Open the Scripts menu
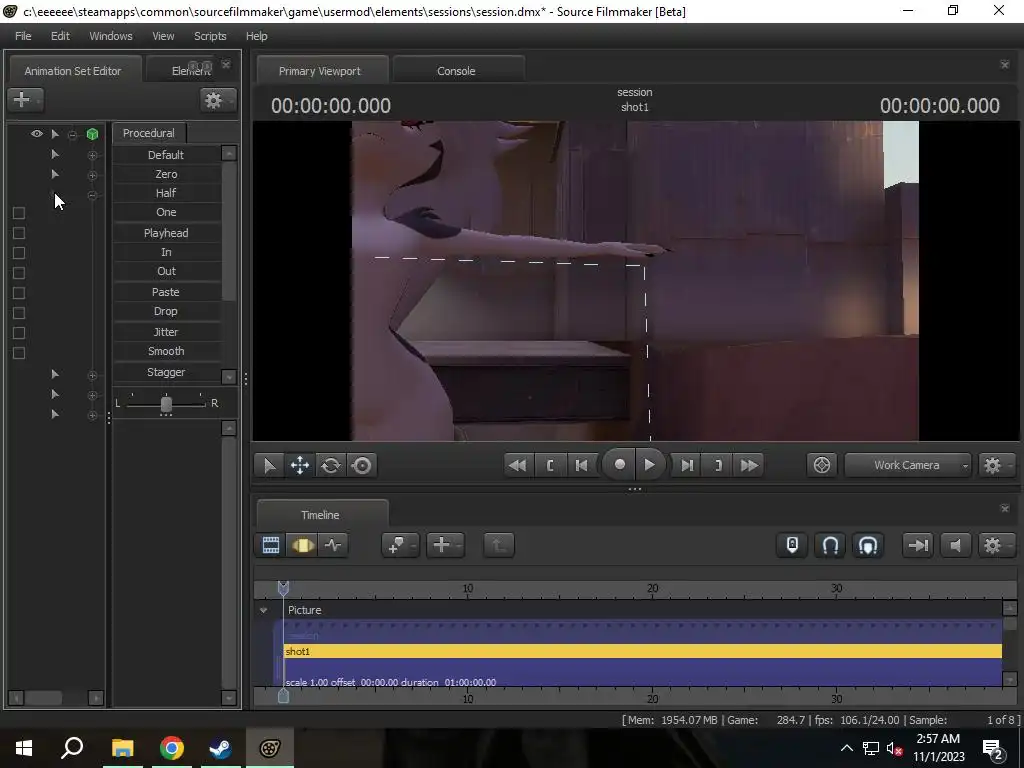The height and width of the screenshot is (768, 1024). click(x=210, y=36)
